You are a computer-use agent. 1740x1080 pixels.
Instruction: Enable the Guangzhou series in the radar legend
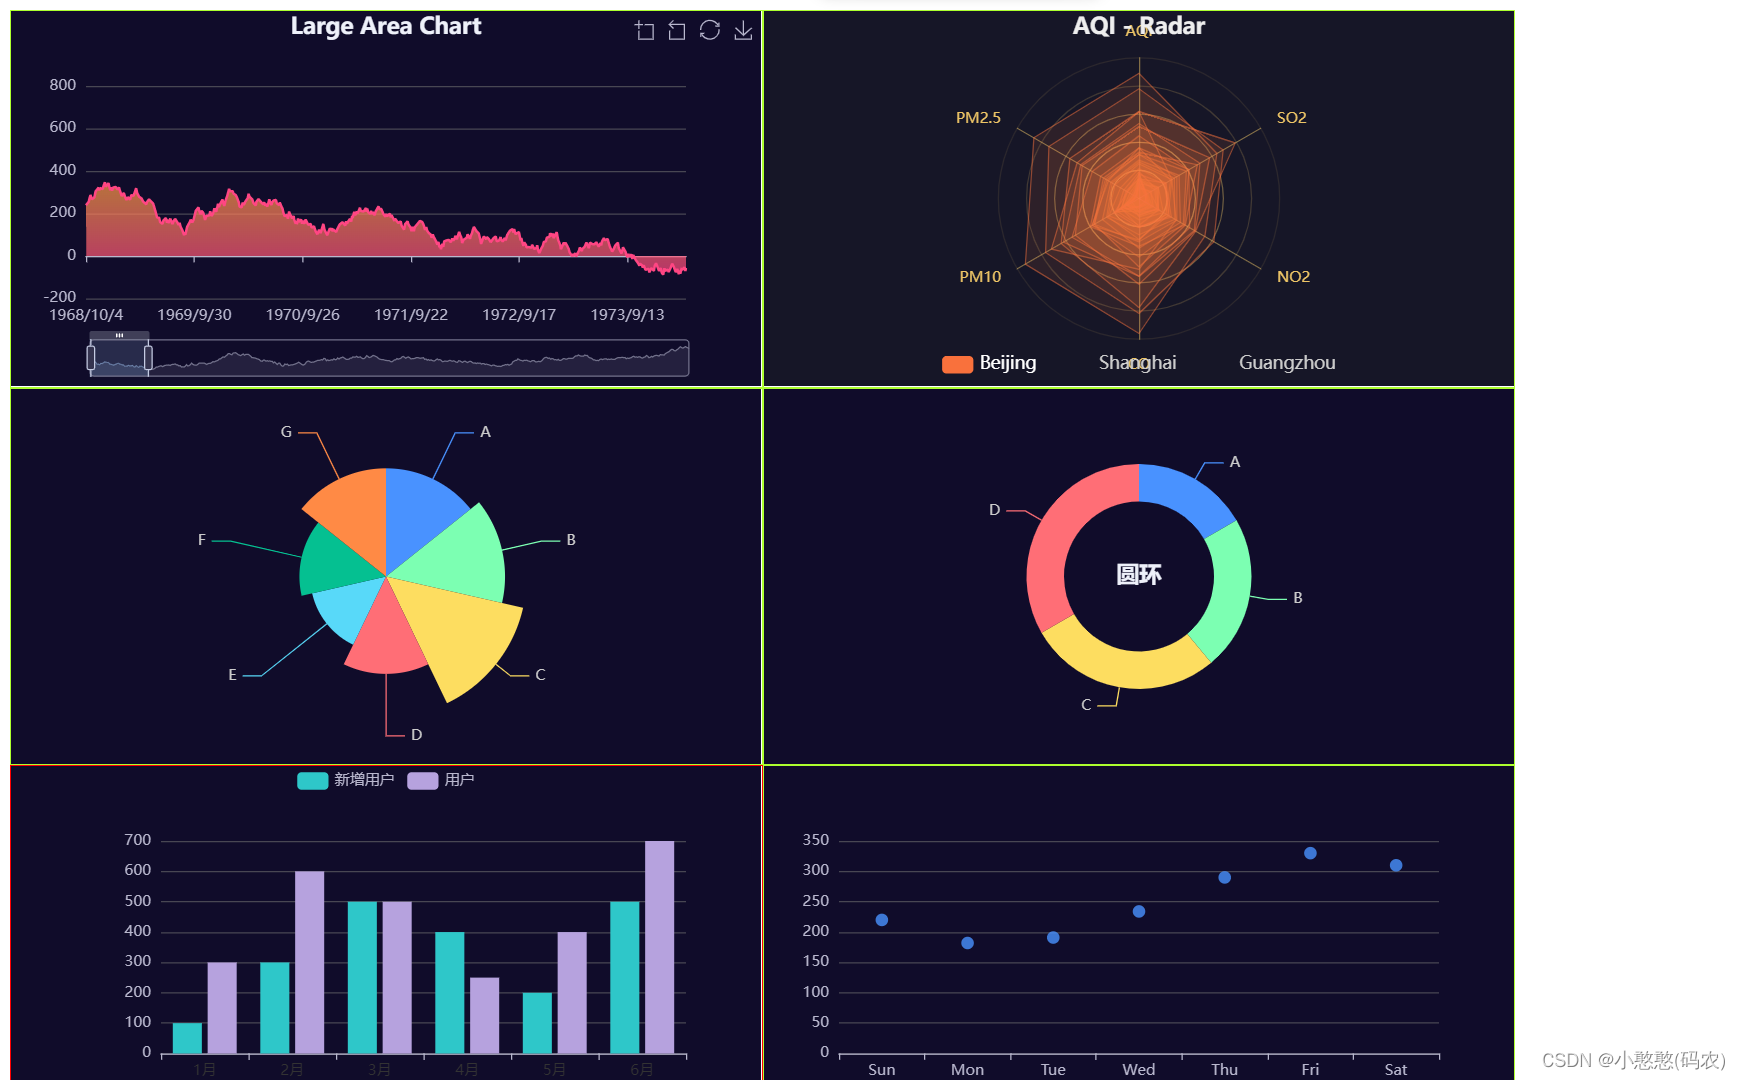click(1287, 362)
